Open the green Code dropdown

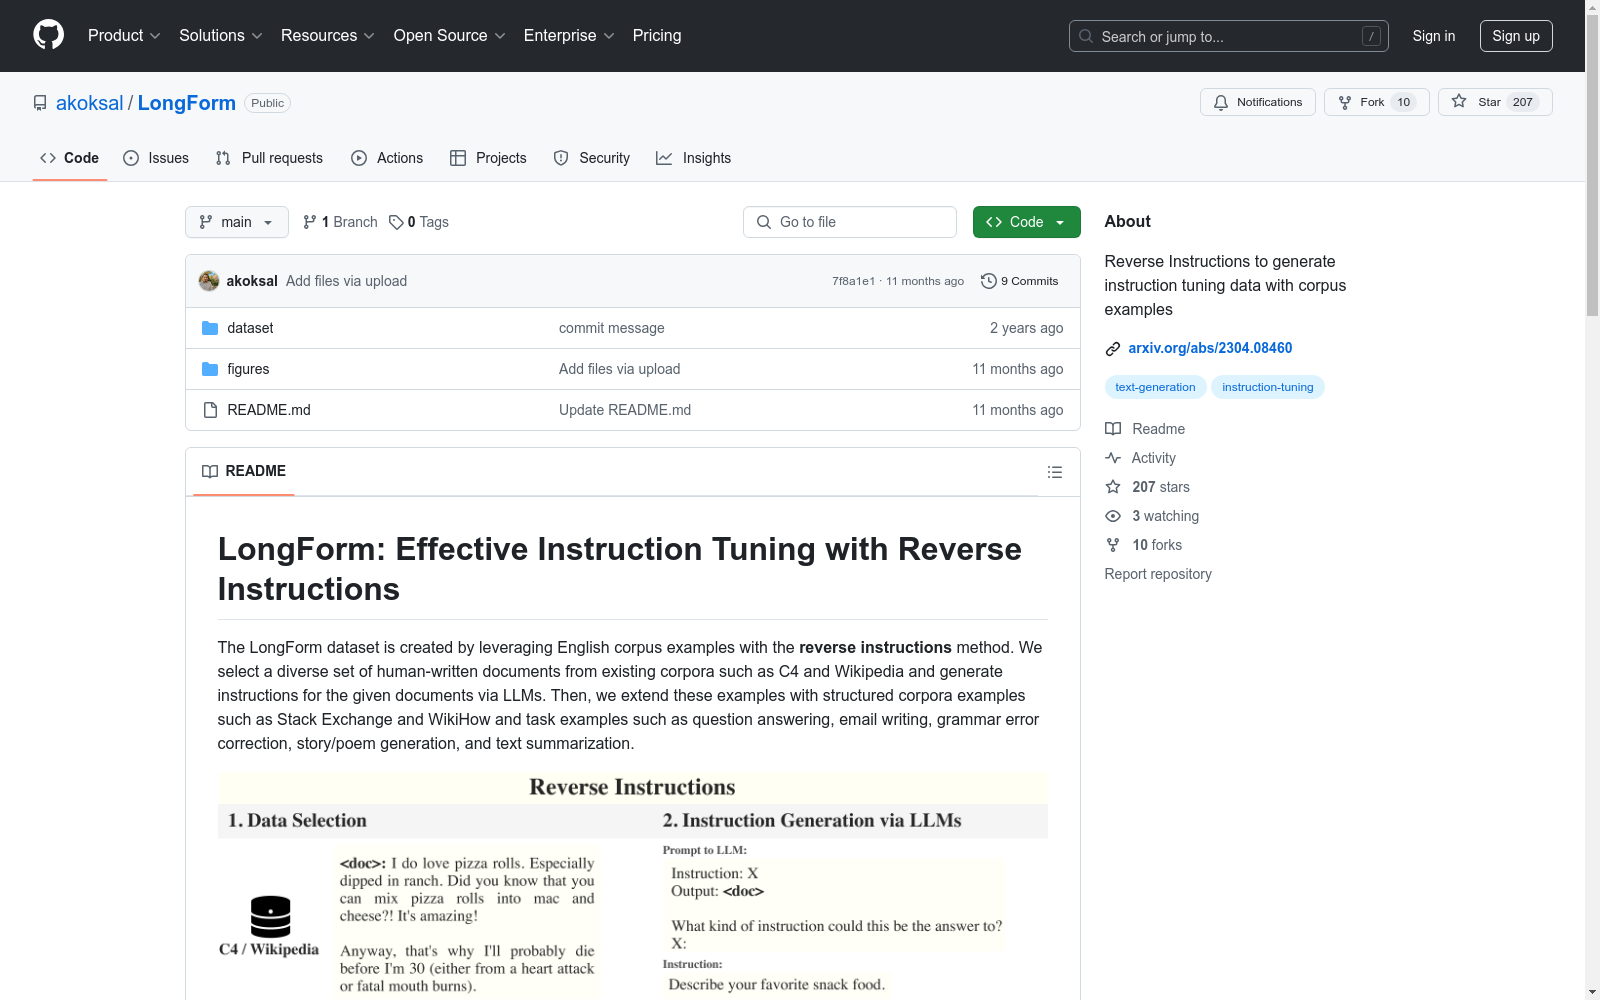[x=1026, y=222]
